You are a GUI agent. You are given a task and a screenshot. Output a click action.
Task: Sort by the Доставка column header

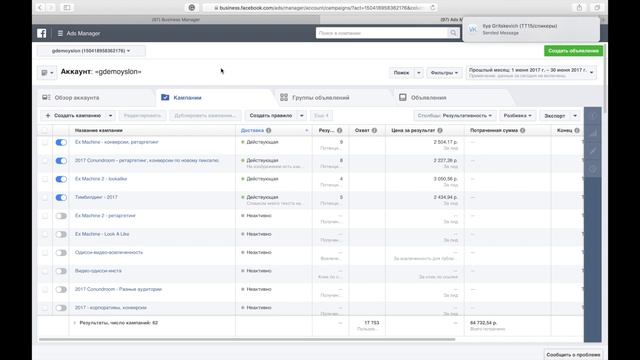[252, 130]
